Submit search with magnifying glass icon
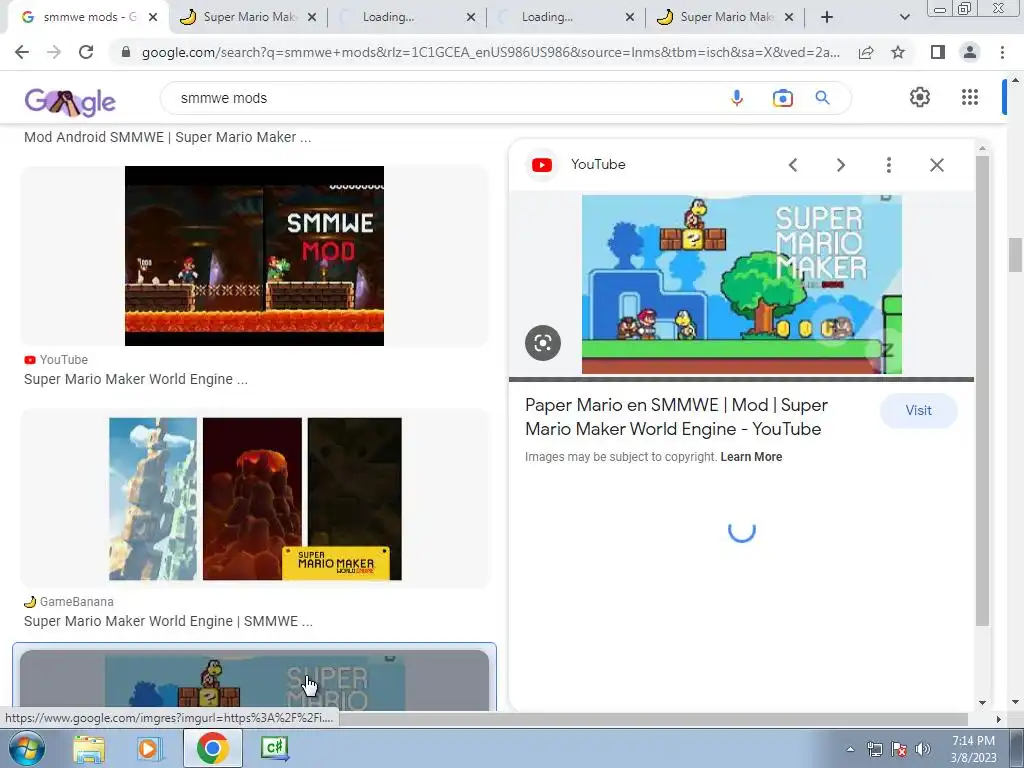This screenshot has height=768, width=1024. coord(822,98)
